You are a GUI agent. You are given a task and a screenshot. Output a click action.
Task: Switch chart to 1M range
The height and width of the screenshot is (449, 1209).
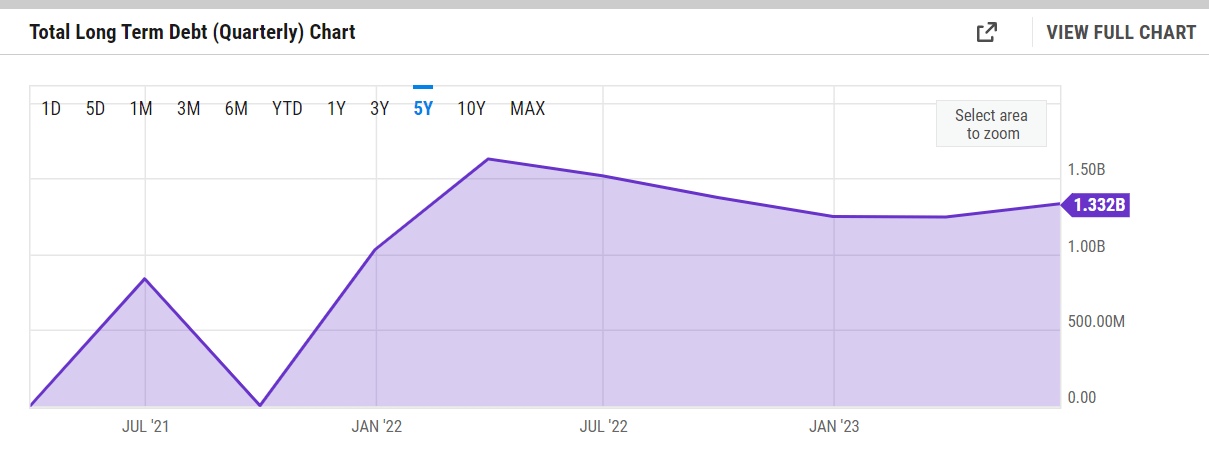[x=141, y=109]
